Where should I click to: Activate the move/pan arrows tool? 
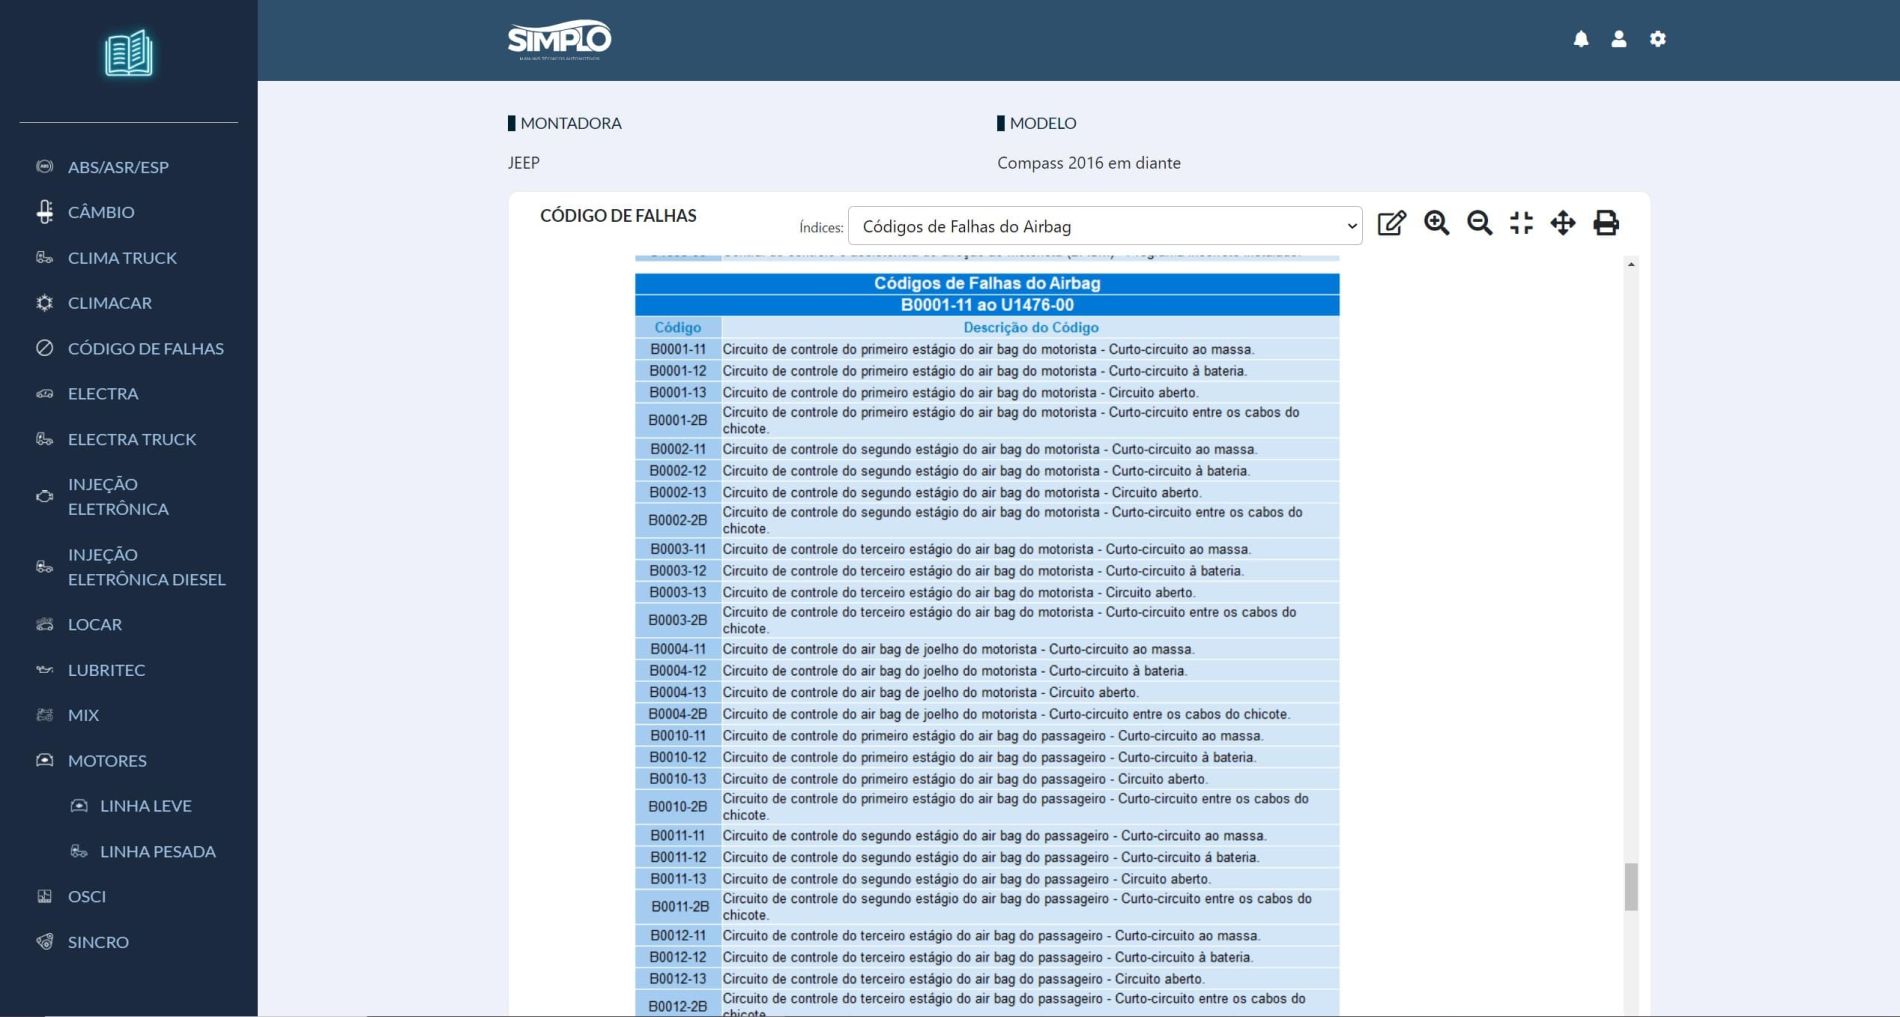(x=1563, y=223)
